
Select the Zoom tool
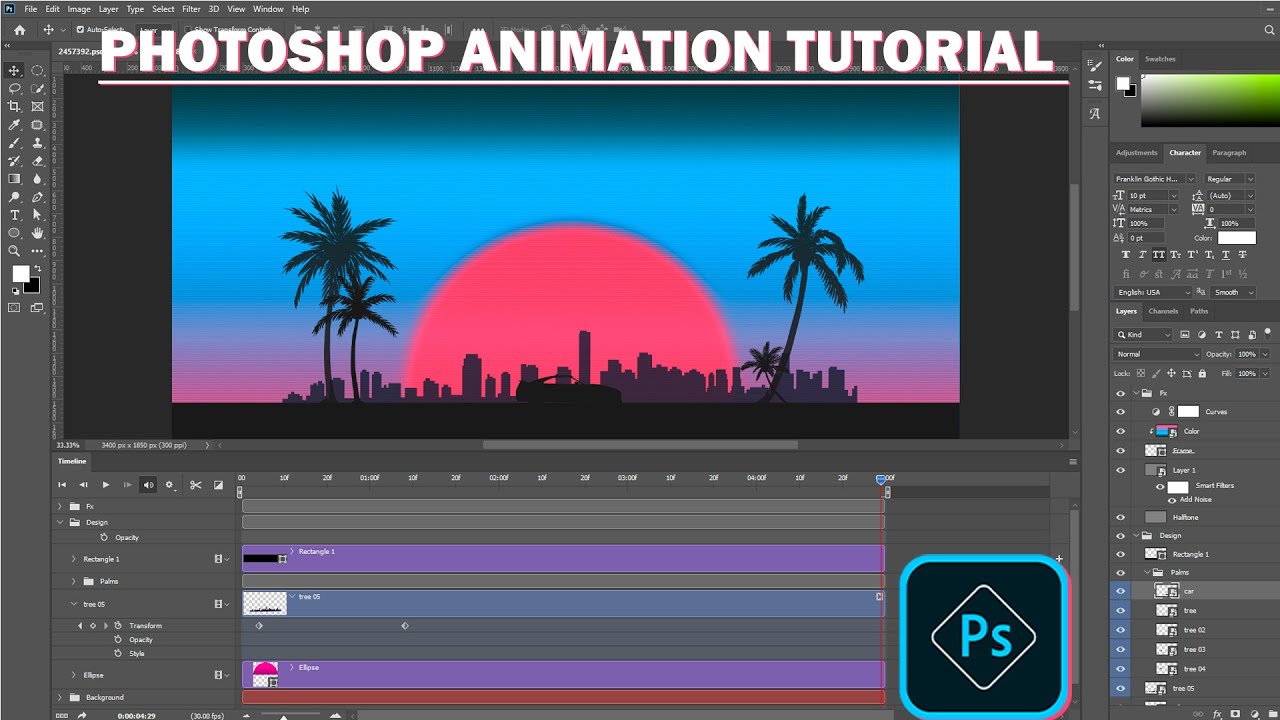(14, 251)
